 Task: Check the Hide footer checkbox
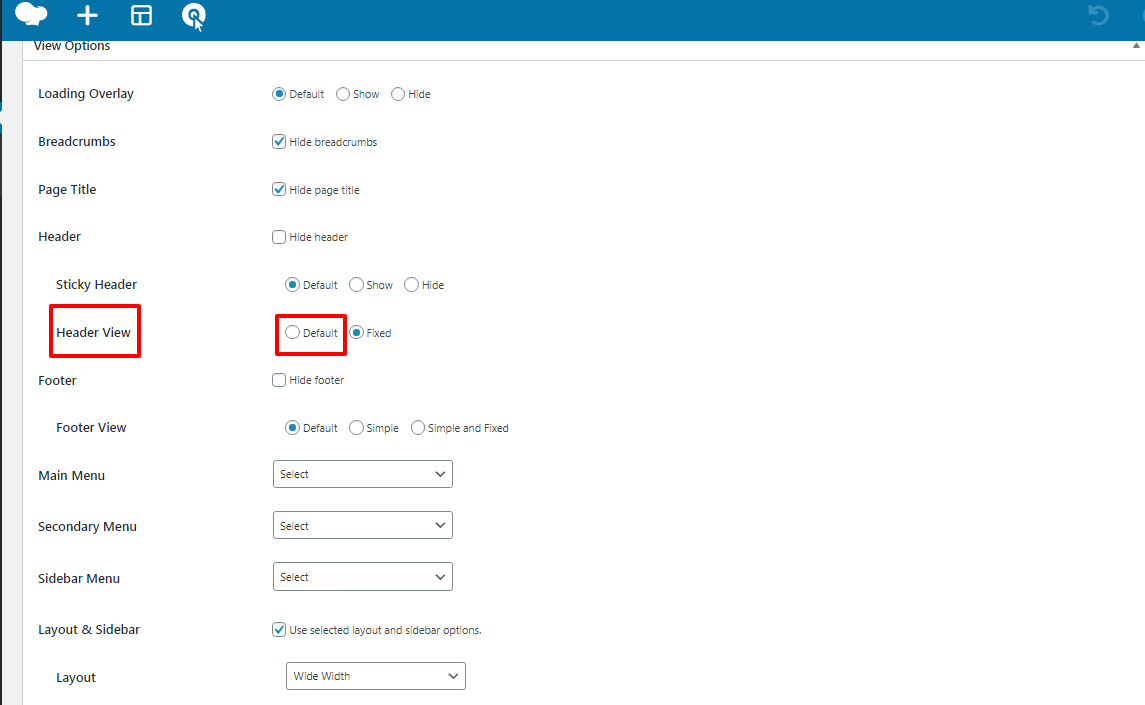pos(279,380)
